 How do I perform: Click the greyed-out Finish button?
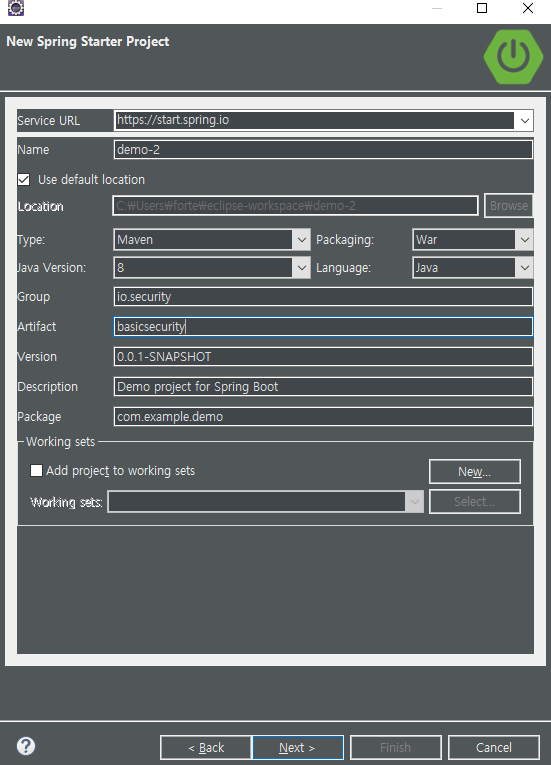point(396,747)
